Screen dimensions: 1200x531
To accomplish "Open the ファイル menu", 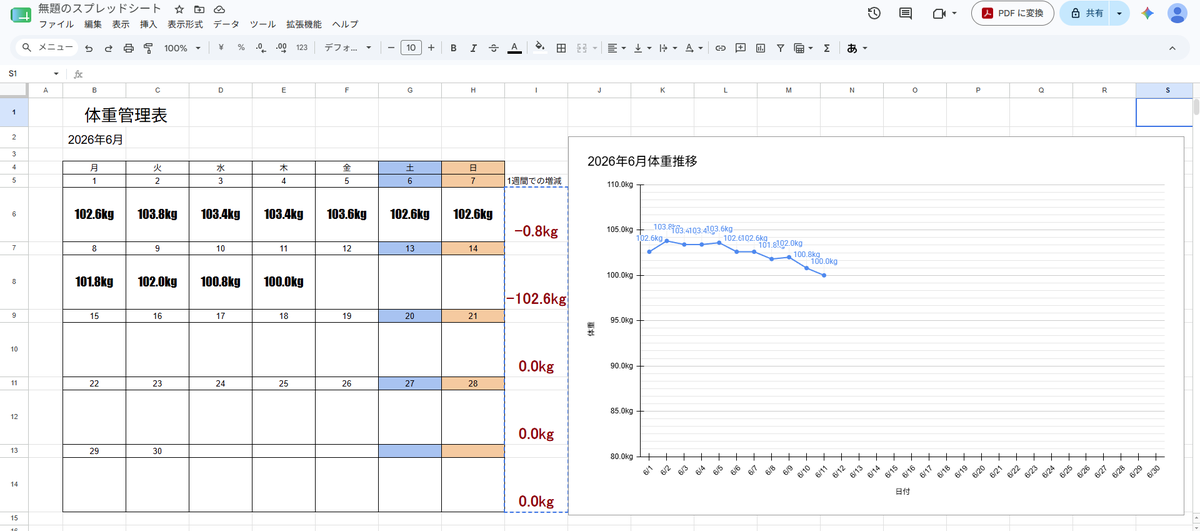I will pyautogui.click(x=56, y=23).
